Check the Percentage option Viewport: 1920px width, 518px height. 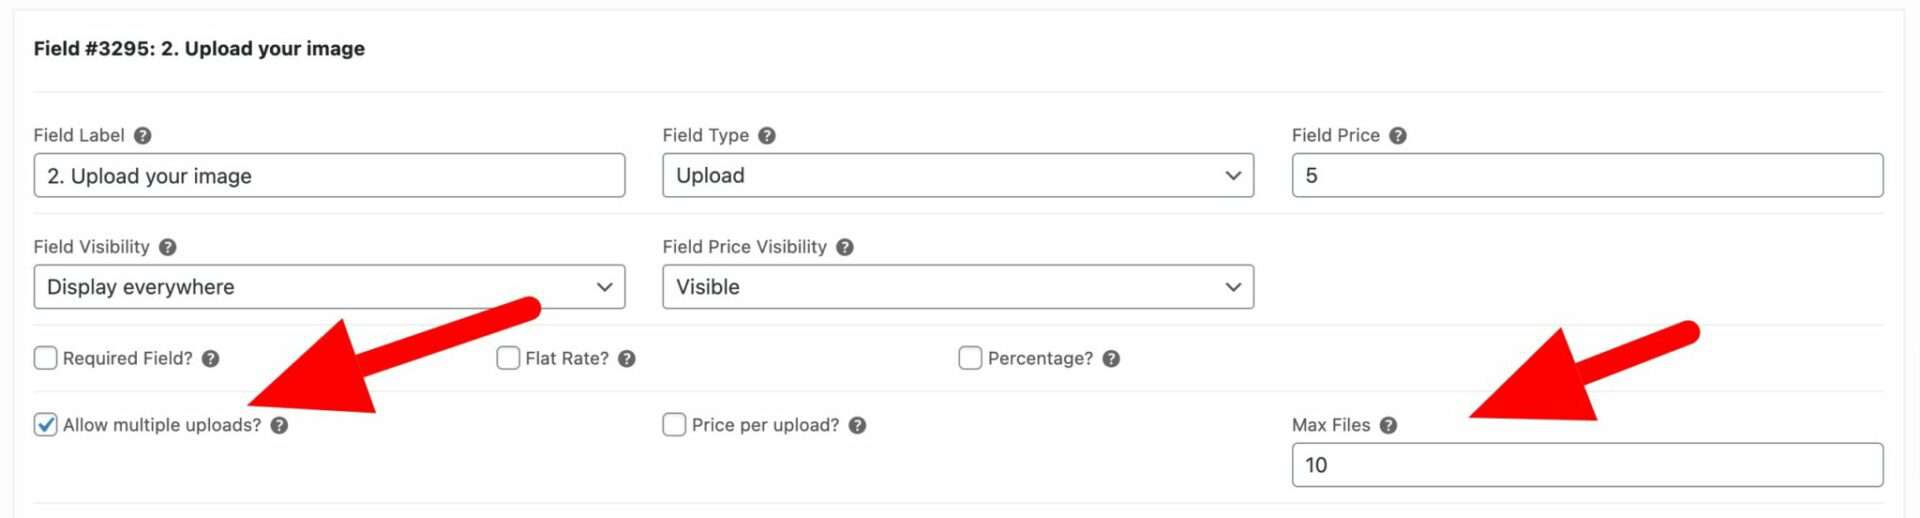[x=970, y=358]
